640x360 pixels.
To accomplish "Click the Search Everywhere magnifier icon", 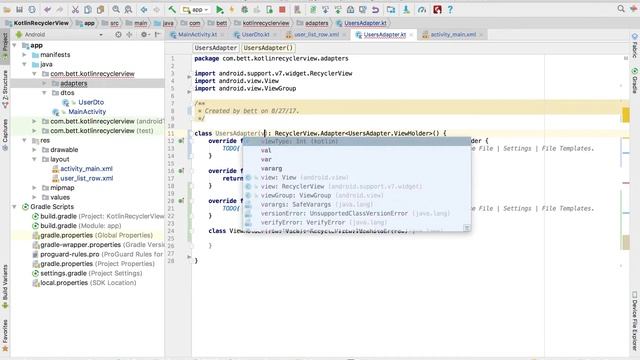I will point(621,9).
